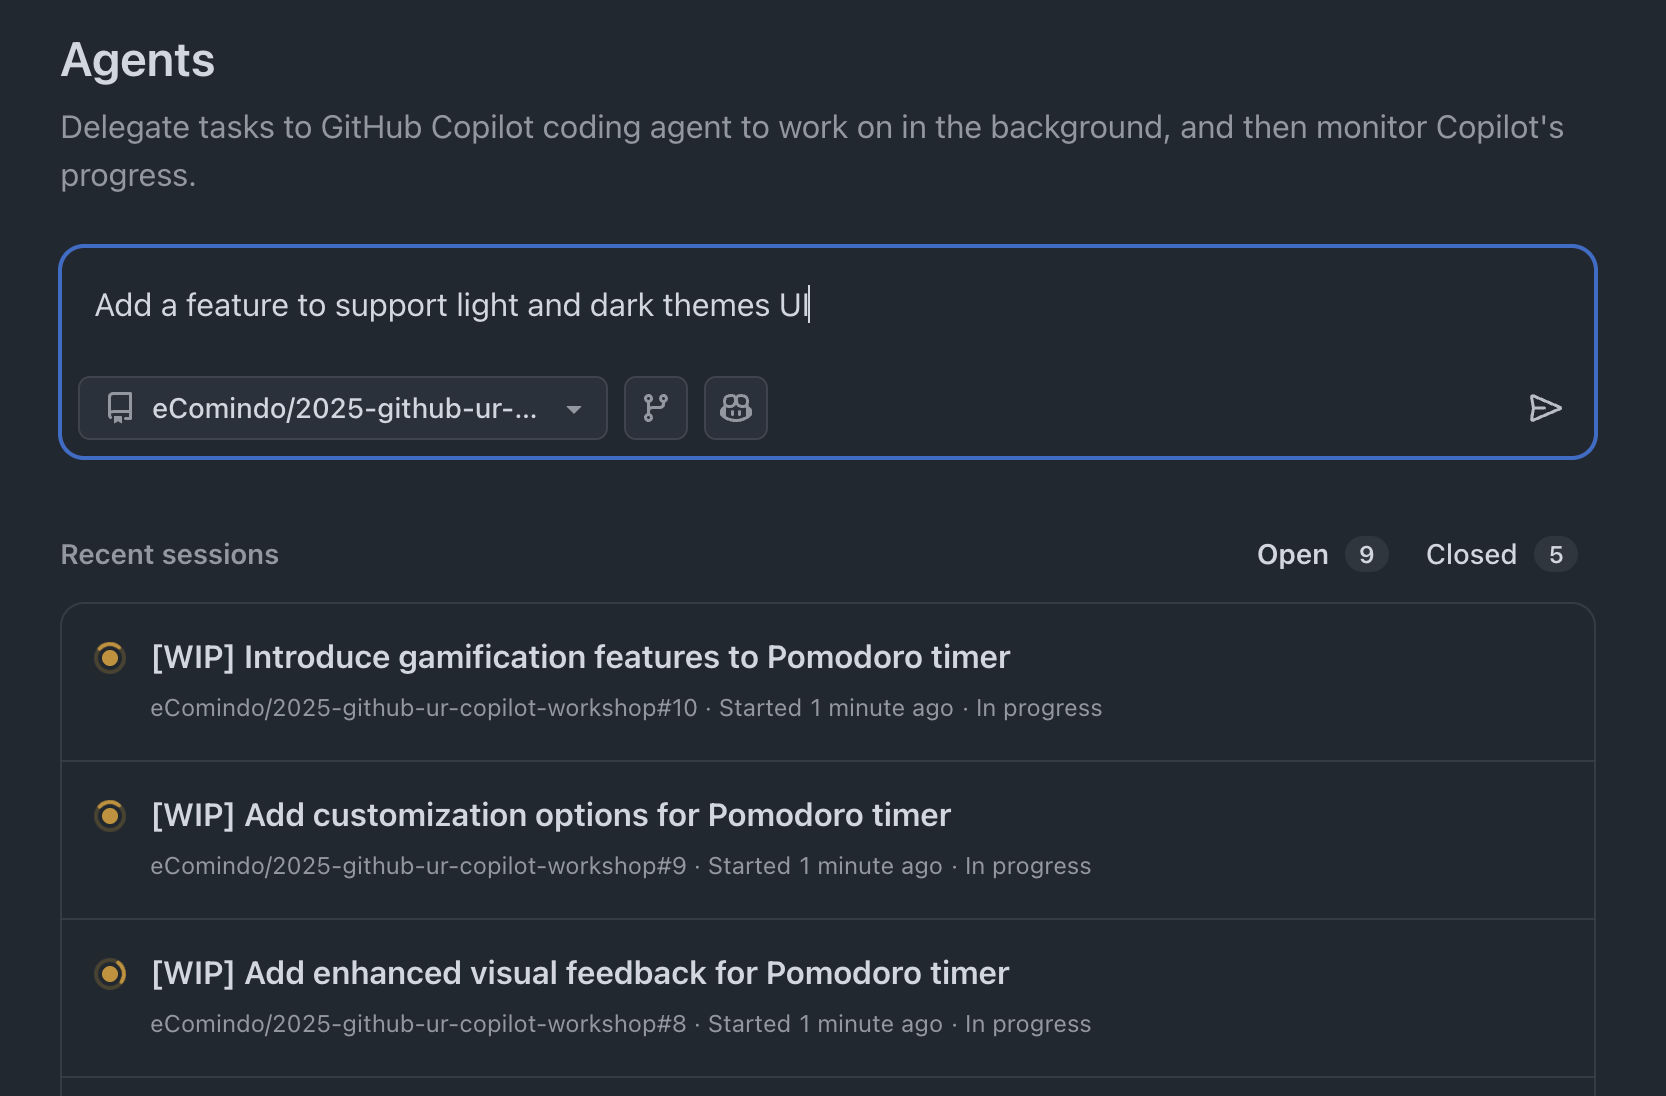The image size is (1666, 1096).
Task: Click the send arrow to submit the prompt
Action: [1545, 408]
